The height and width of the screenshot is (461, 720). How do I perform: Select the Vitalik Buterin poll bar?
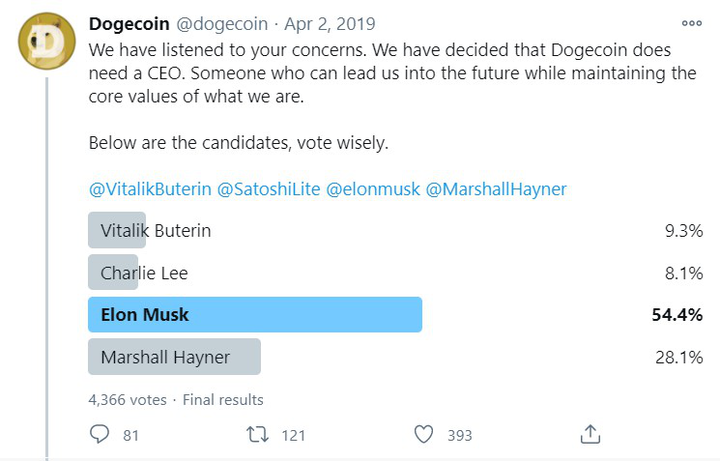pos(117,230)
